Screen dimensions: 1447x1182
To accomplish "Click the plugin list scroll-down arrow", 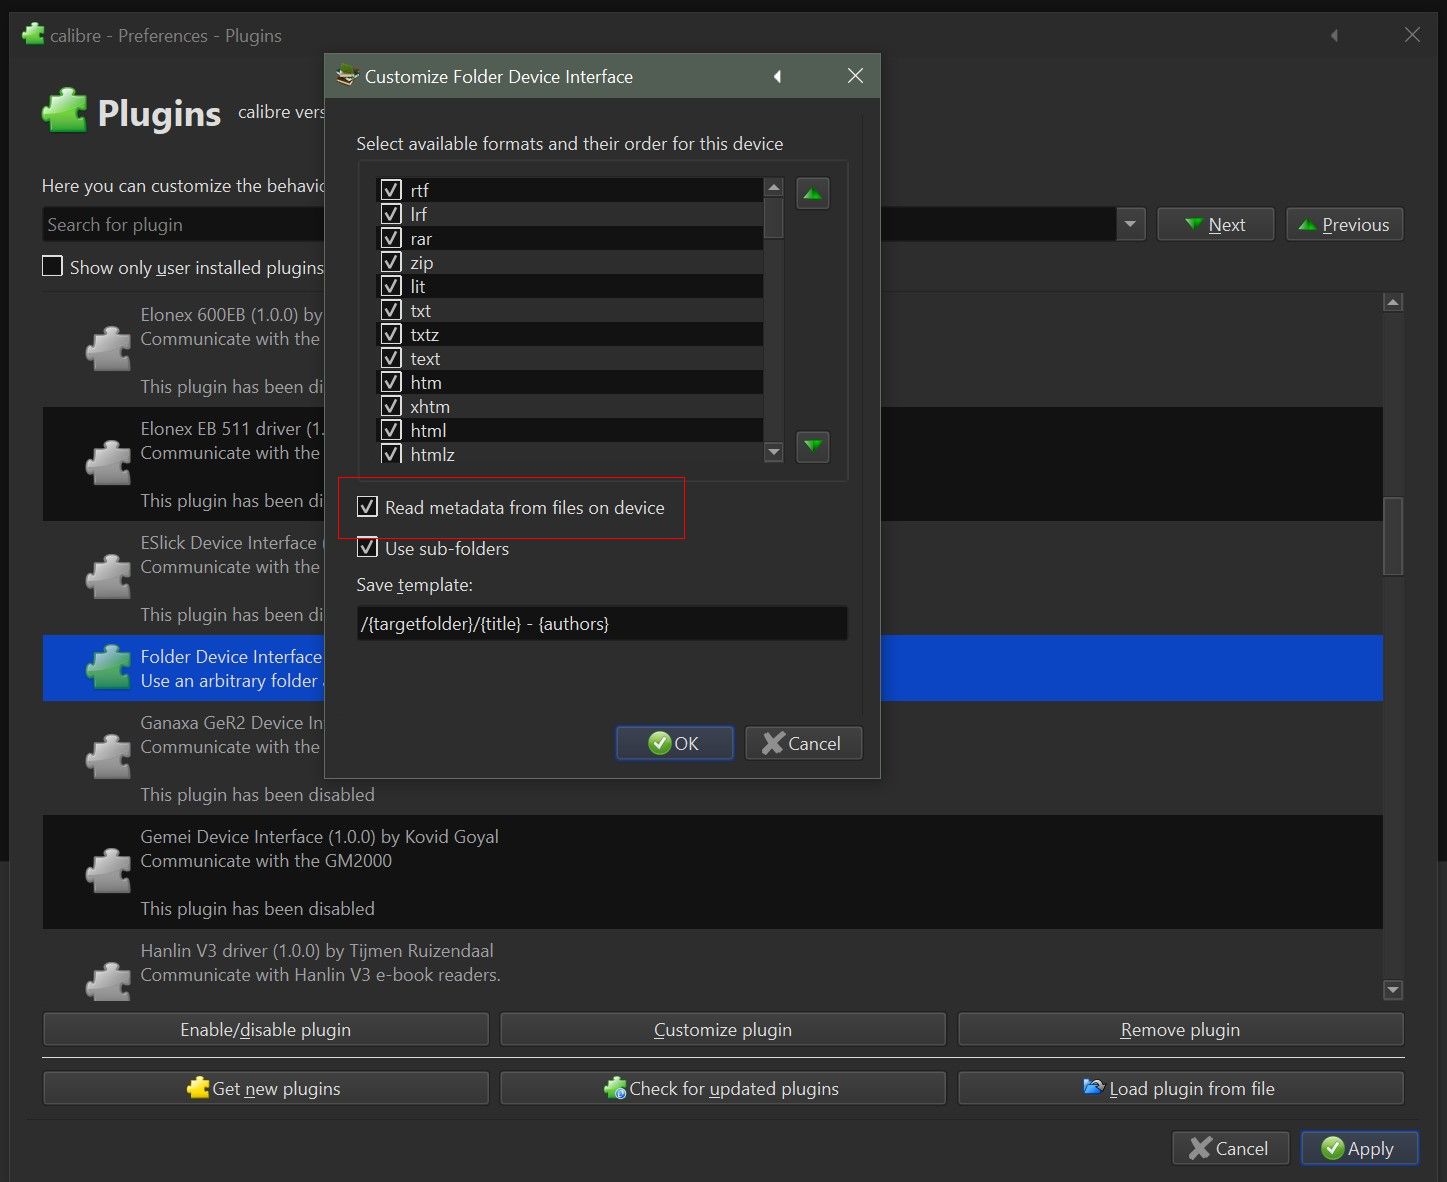I will [x=1393, y=990].
